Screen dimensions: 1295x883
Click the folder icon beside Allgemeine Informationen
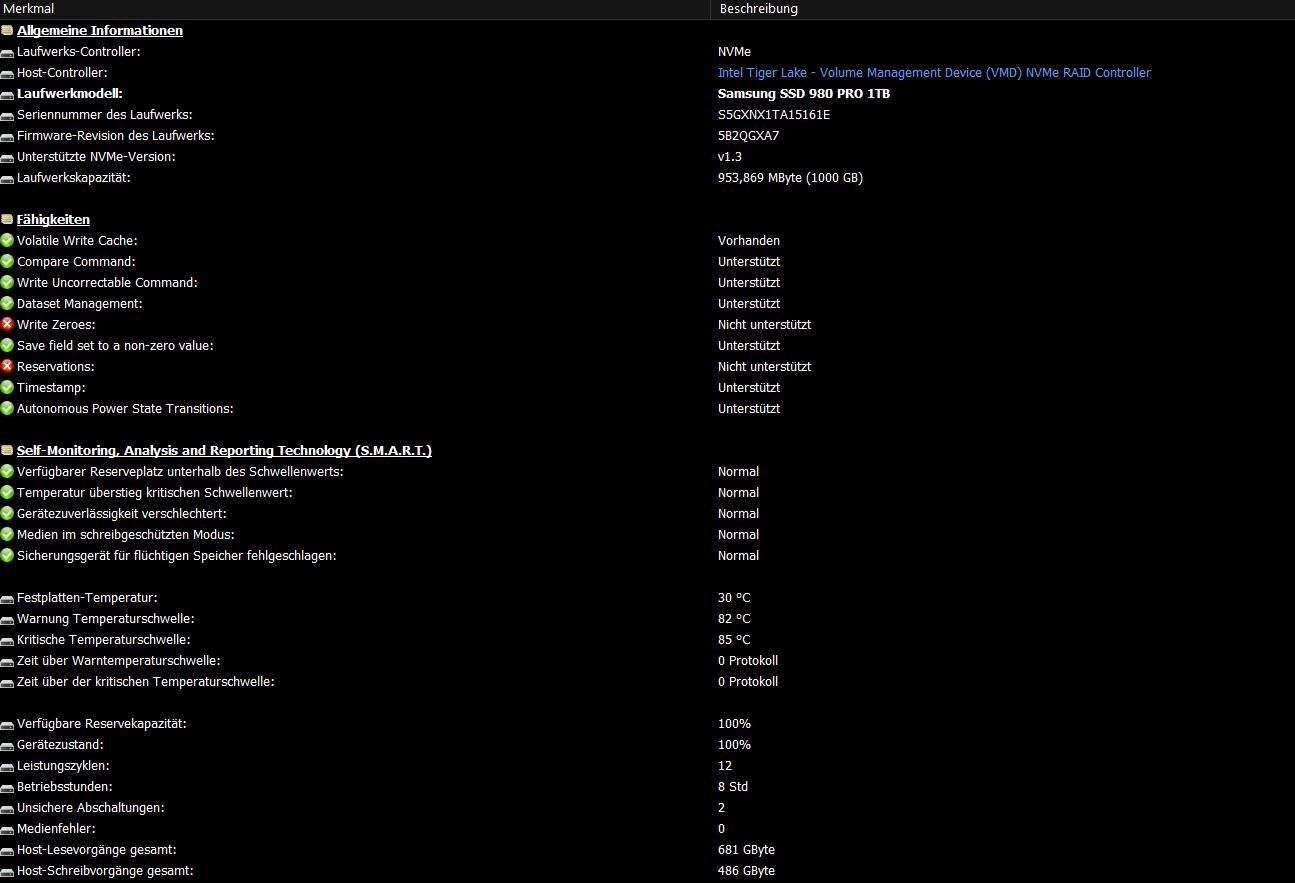tap(7, 31)
